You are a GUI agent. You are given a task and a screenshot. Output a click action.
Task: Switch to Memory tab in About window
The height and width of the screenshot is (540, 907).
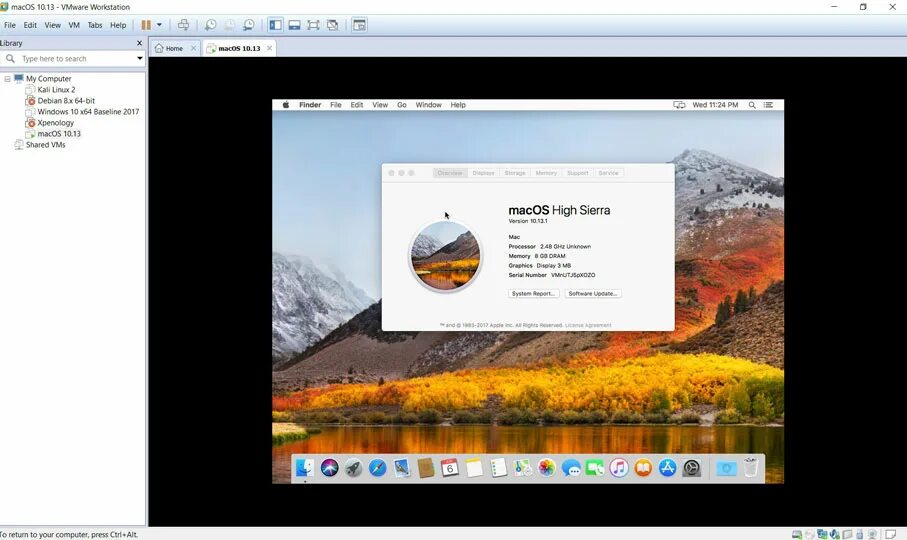pyautogui.click(x=546, y=173)
